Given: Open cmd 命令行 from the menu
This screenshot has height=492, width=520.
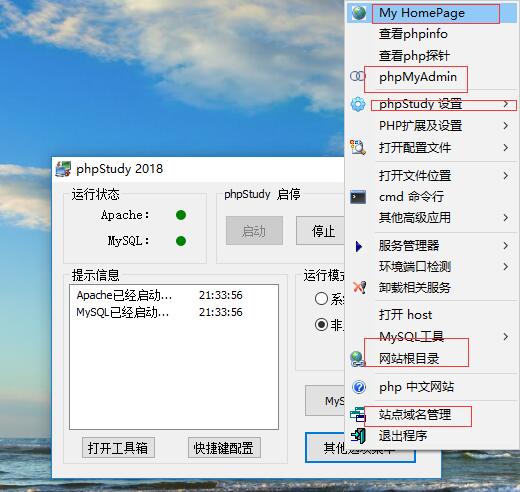Looking at the screenshot, I should point(432,197).
